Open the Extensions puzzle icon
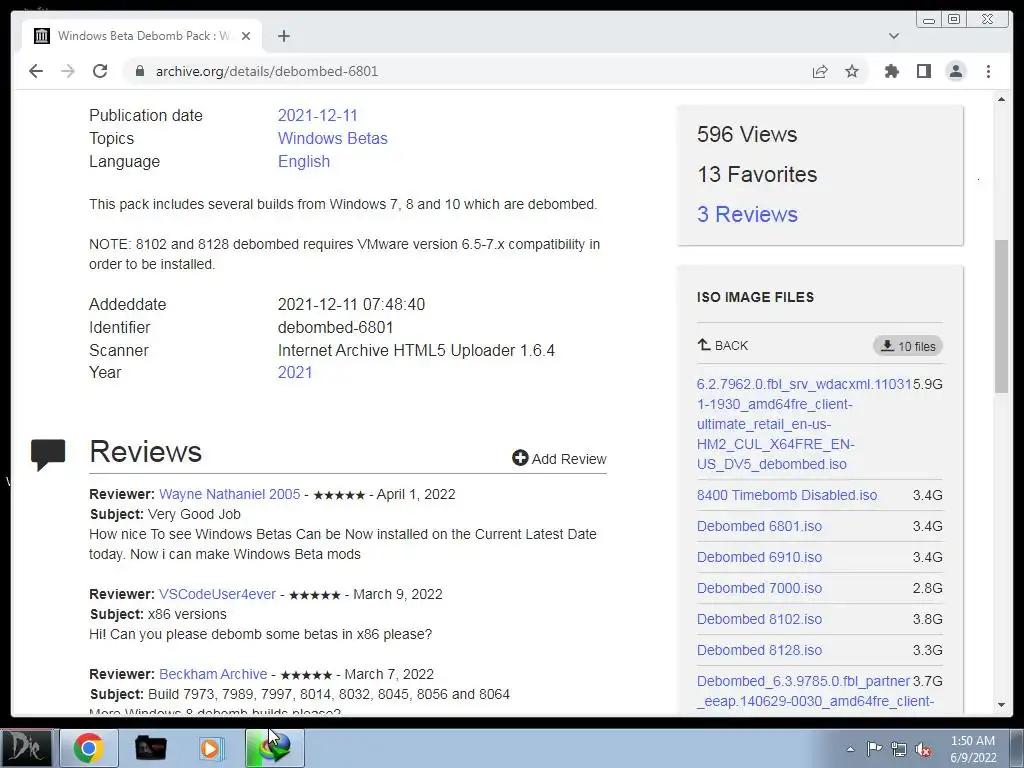Image resolution: width=1024 pixels, height=768 pixels. point(891,71)
